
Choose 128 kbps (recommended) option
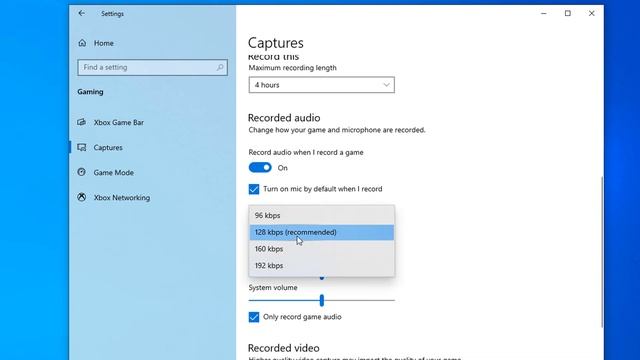click(x=322, y=232)
